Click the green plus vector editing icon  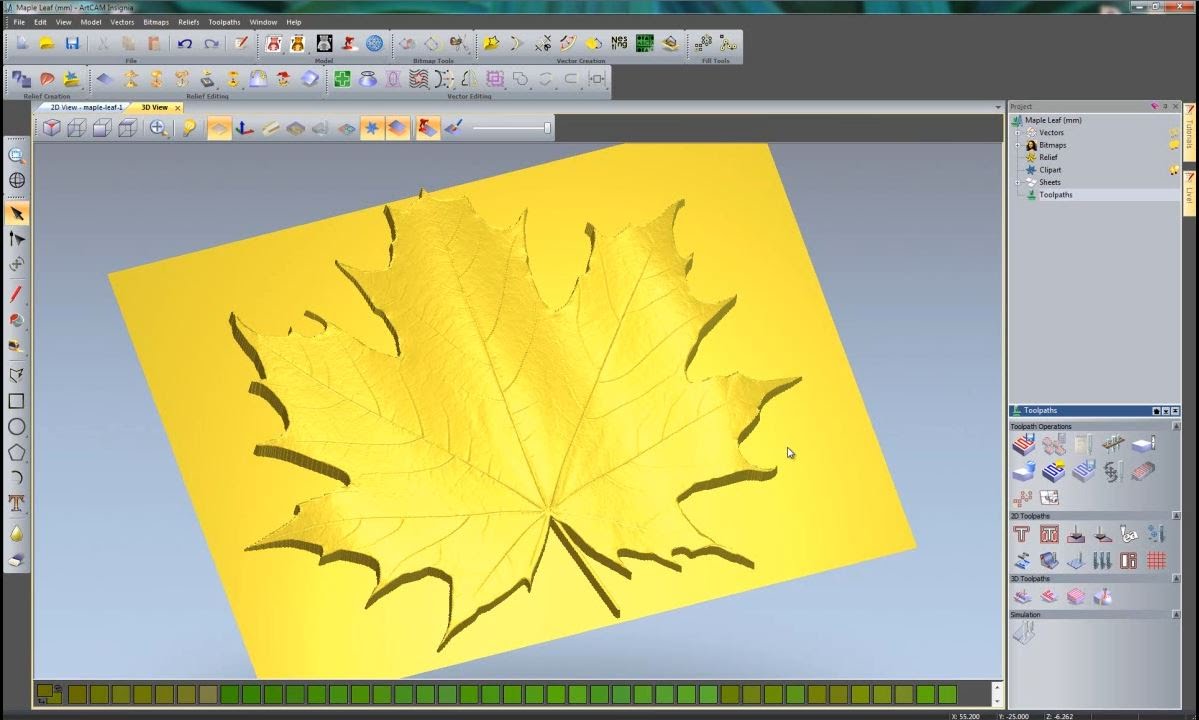(342, 79)
